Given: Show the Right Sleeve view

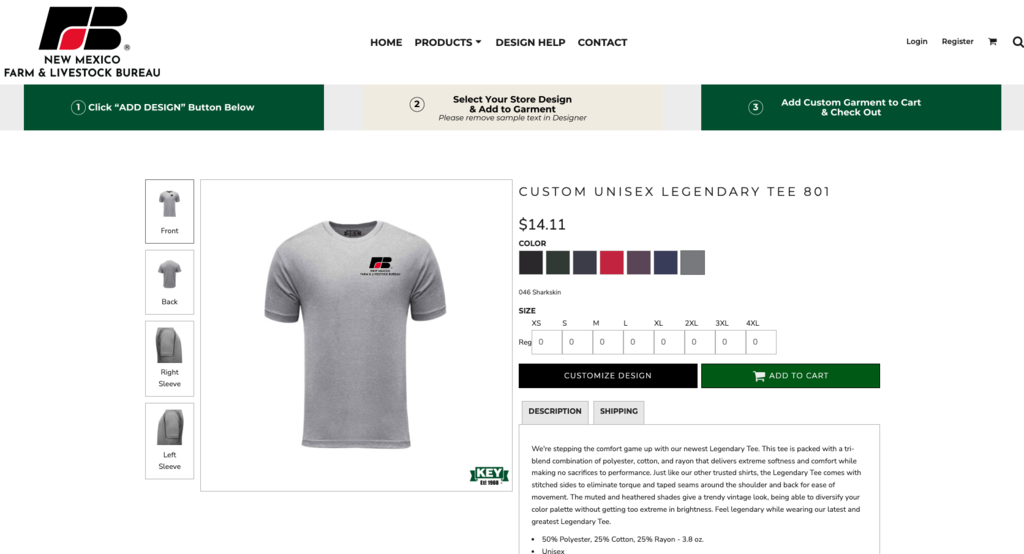Looking at the screenshot, I should [169, 358].
